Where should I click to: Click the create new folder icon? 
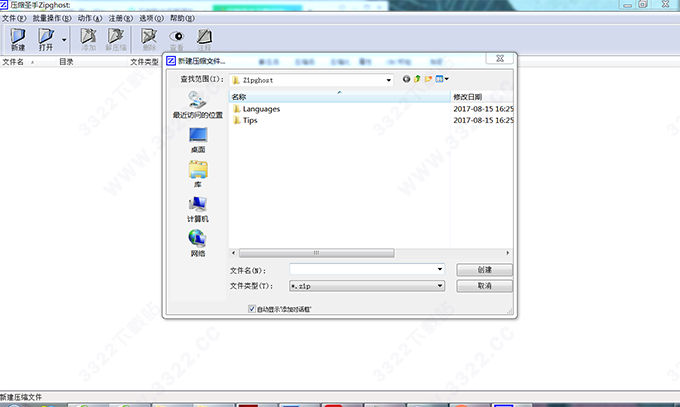(428, 79)
